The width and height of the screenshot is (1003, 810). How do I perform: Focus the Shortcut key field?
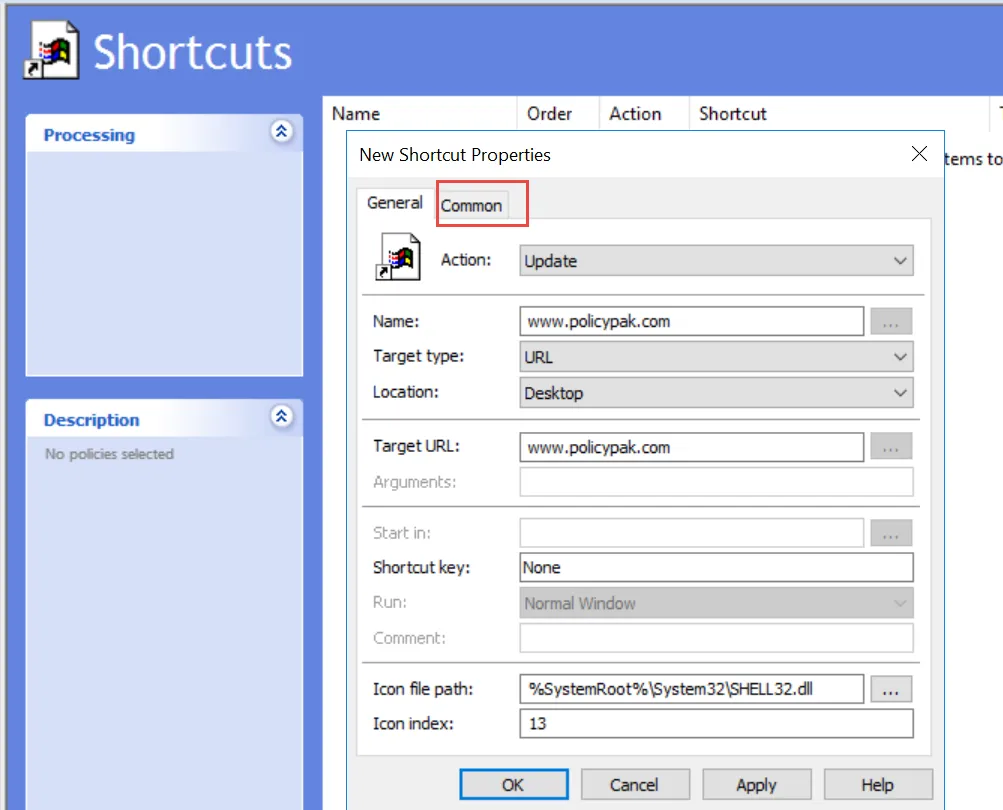point(716,567)
